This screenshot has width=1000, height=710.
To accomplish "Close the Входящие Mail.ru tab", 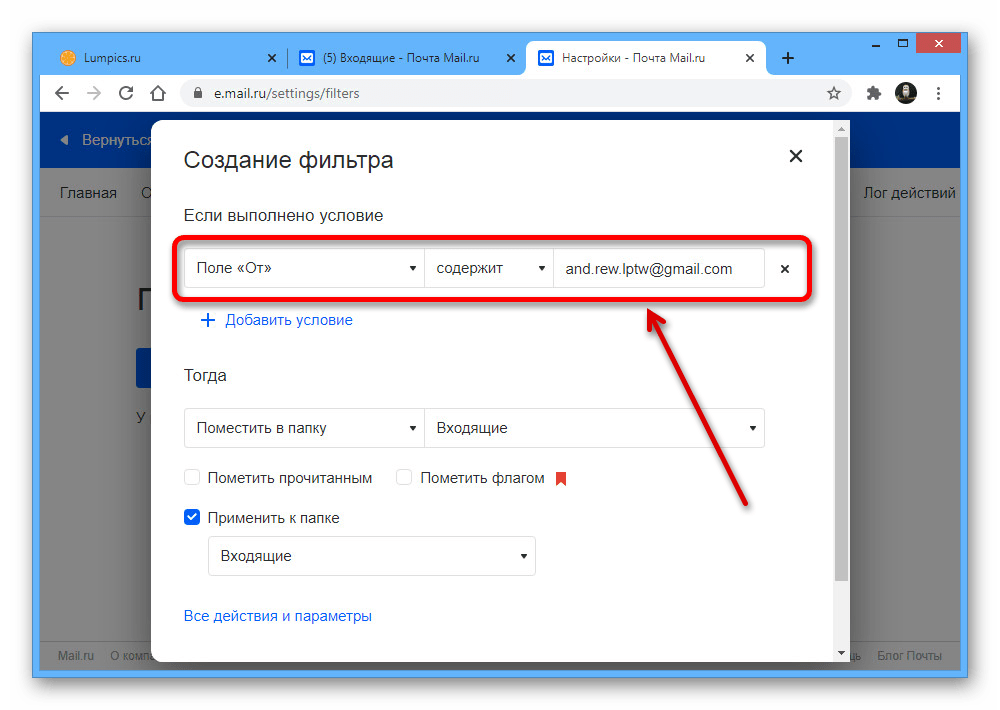I will [511, 58].
